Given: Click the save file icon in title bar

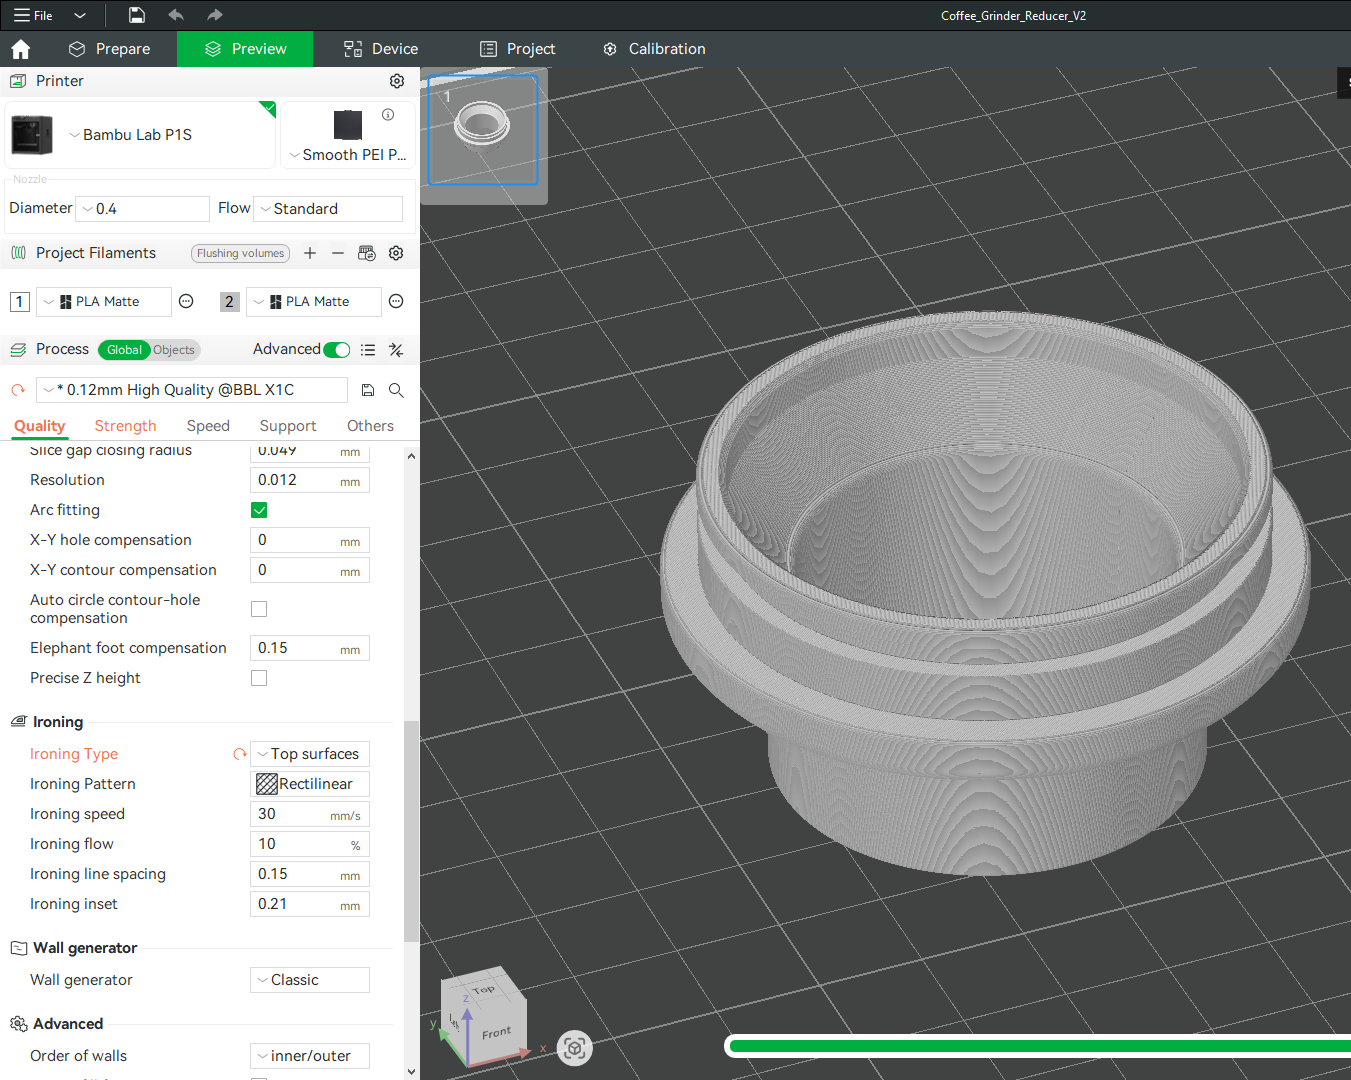Looking at the screenshot, I should (137, 15).
